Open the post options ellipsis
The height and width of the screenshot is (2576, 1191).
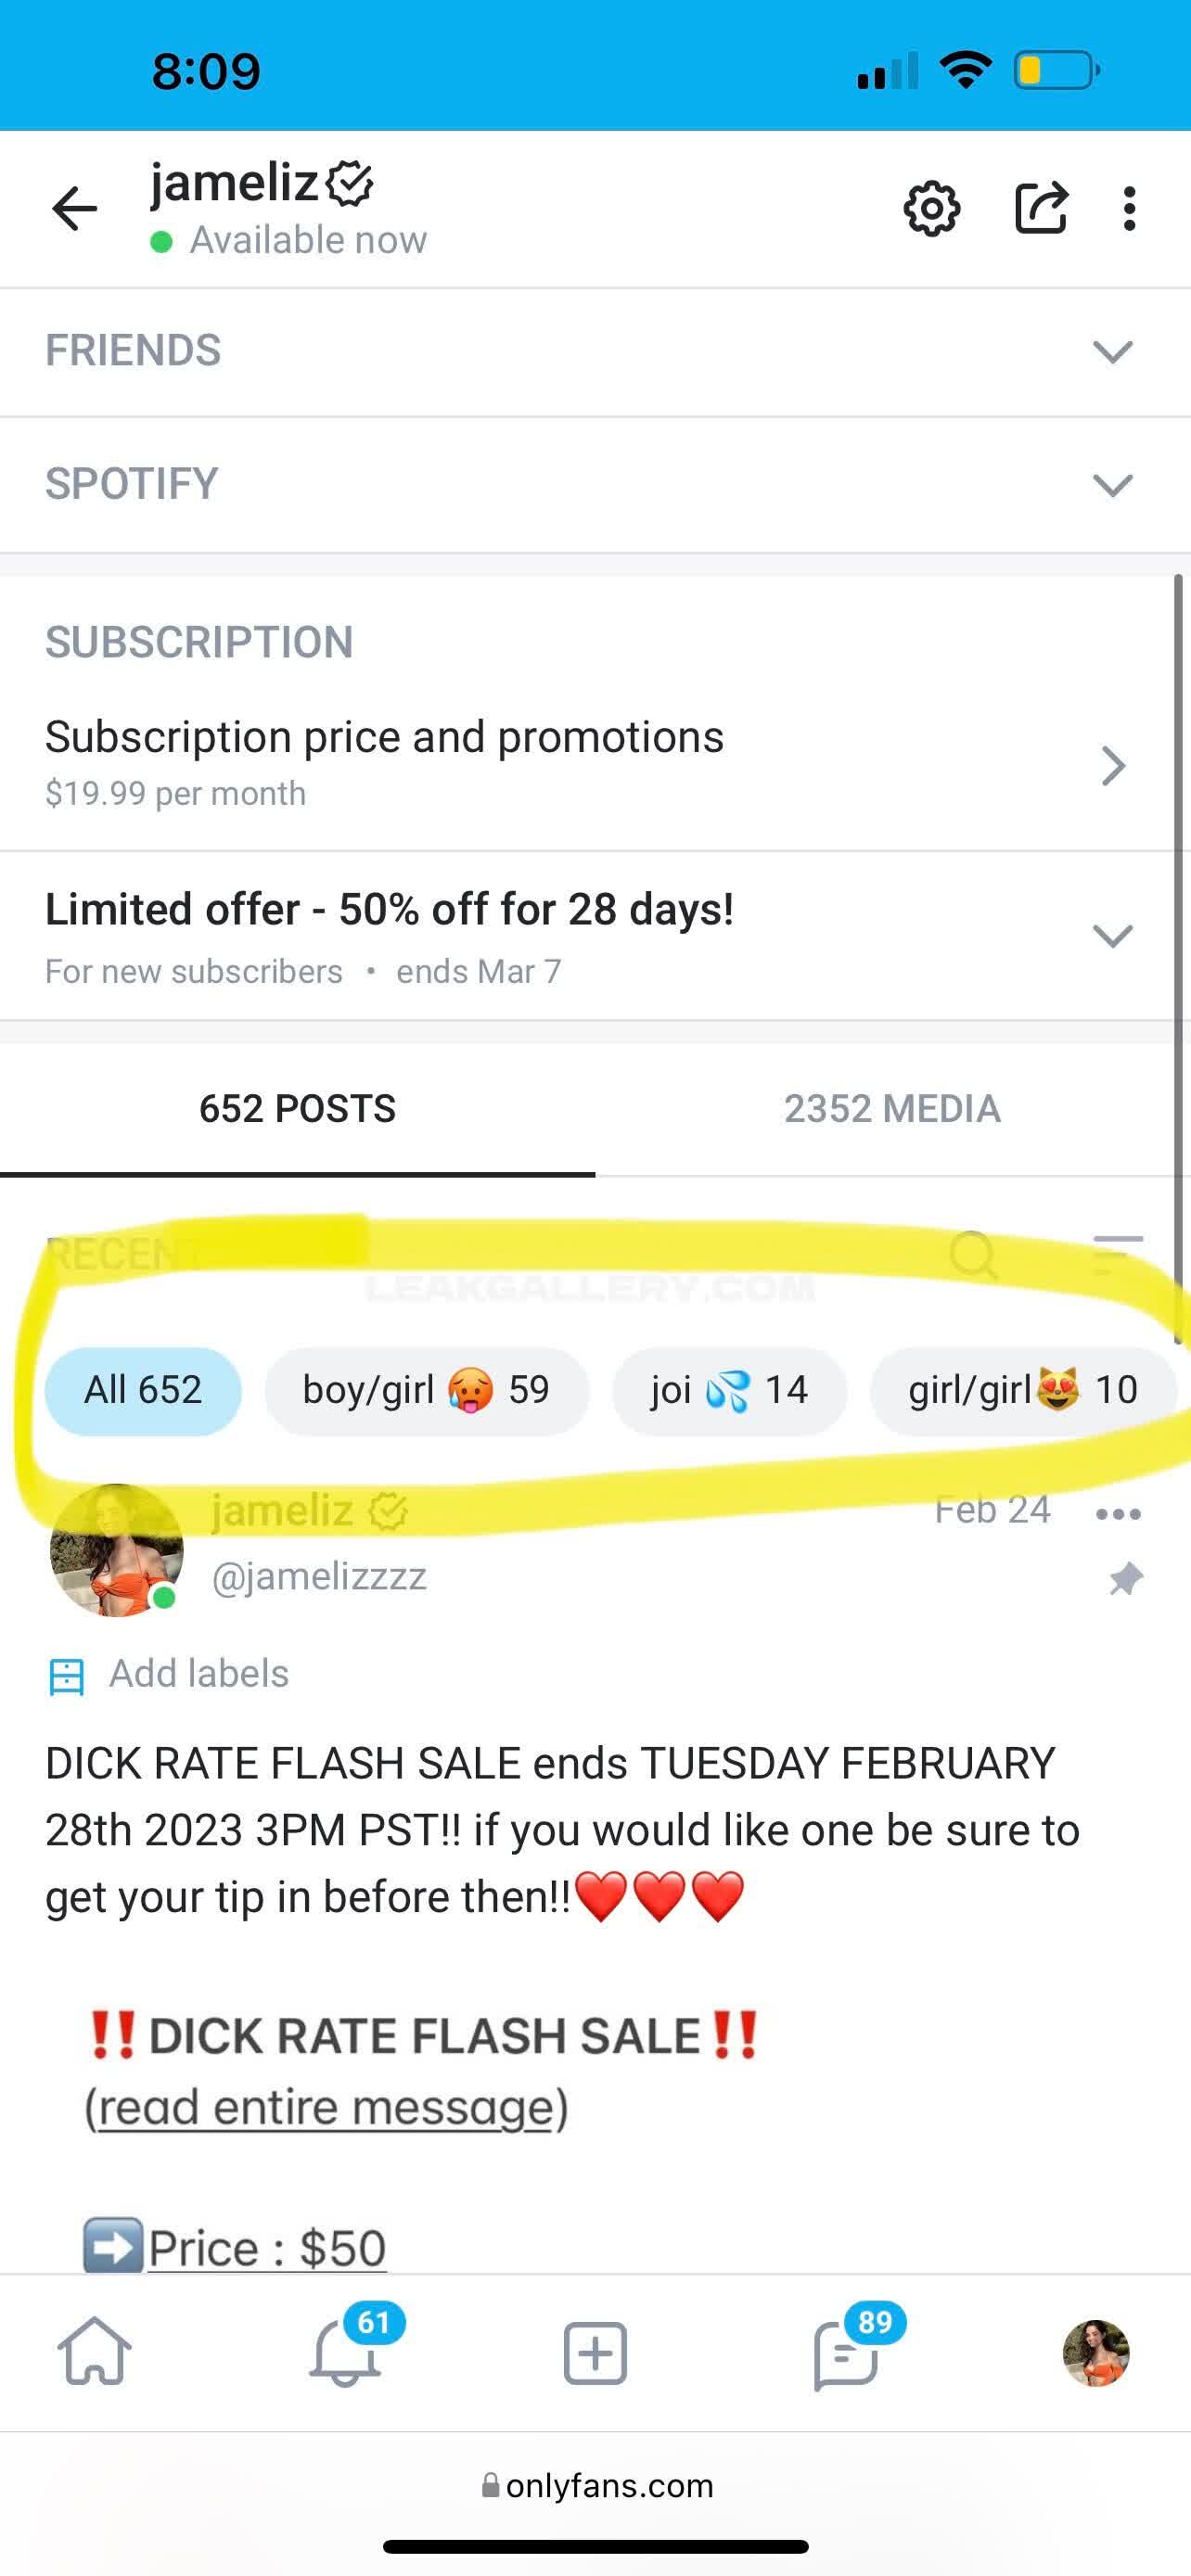click(x=1118, y=1514)
